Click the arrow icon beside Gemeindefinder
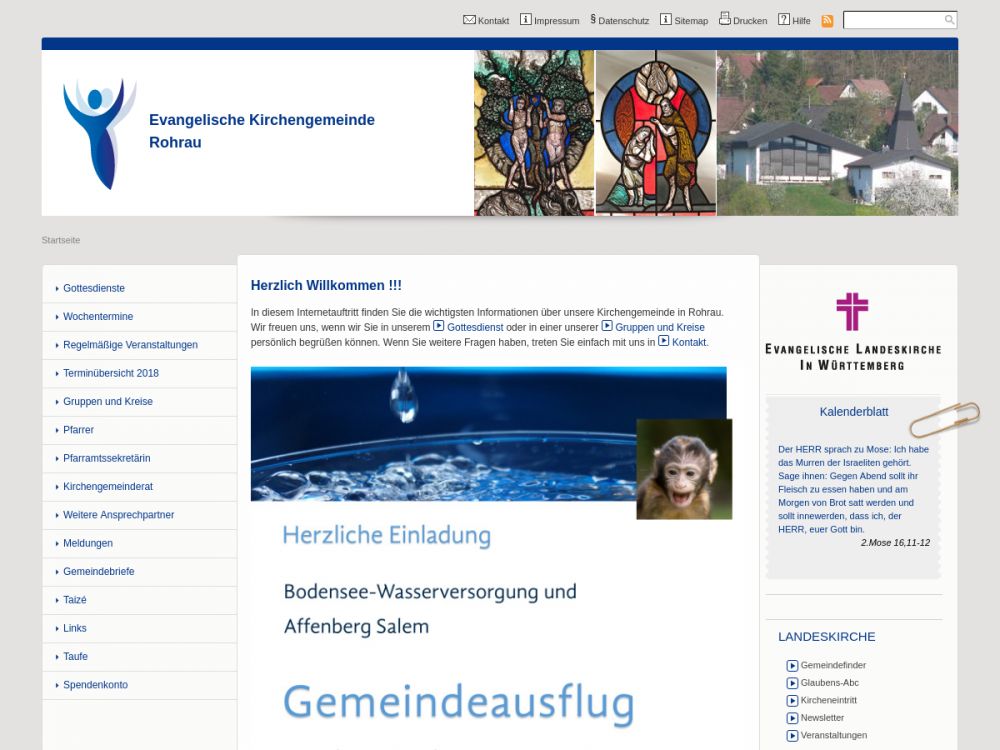The height and width of the screenshot is (750, 1000). pyautogui.click(x=792, y=666)
